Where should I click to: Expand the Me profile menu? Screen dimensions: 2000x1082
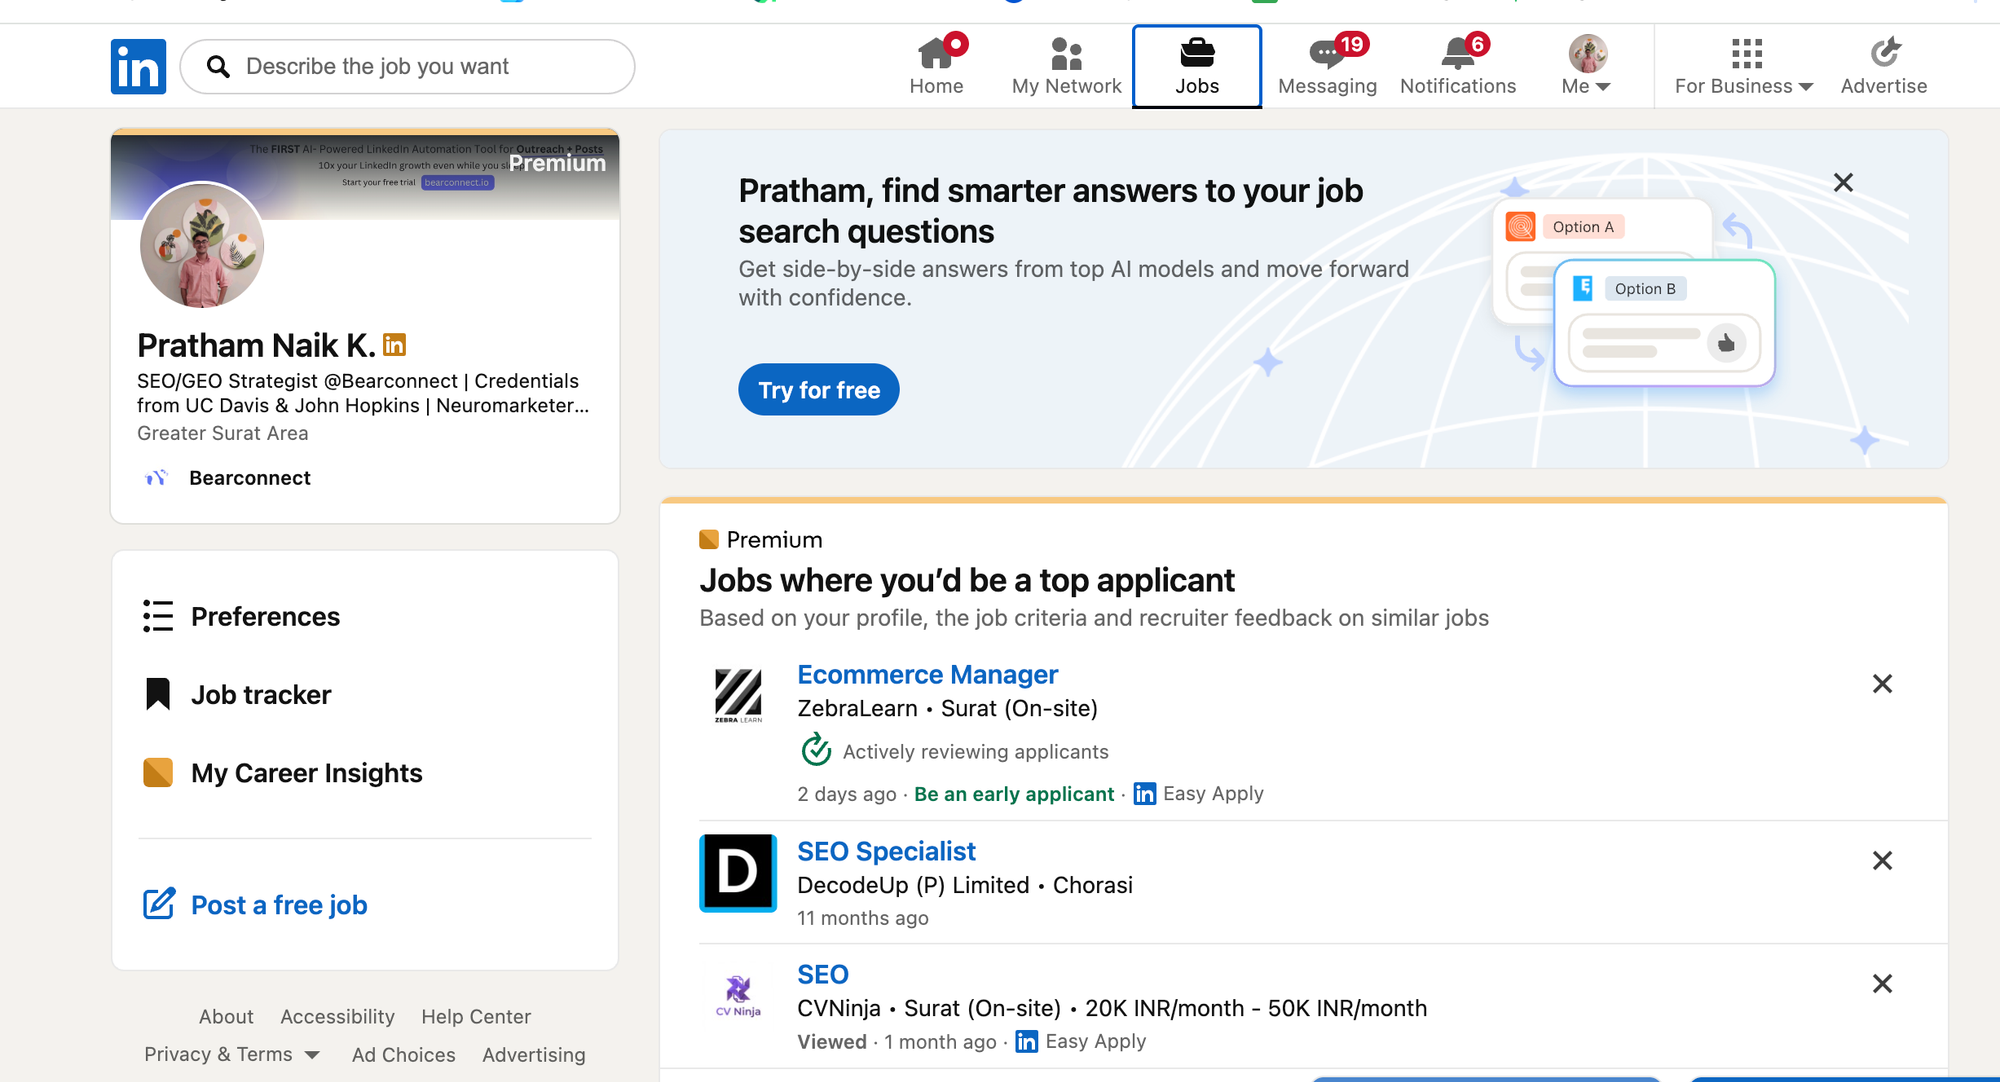(x=1587, y=66)
